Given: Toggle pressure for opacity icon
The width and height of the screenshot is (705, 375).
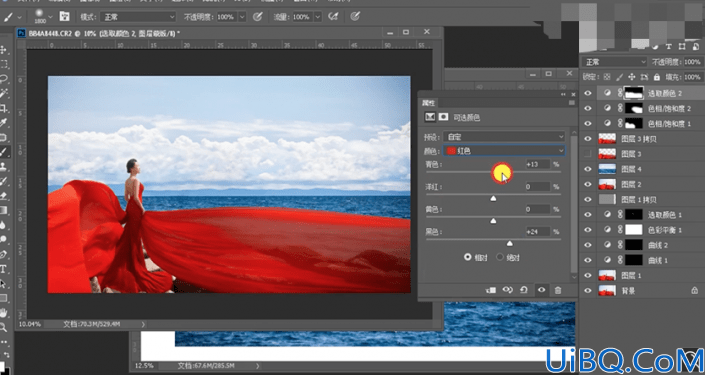Looking at the screenshot, I should pos(258,17).
